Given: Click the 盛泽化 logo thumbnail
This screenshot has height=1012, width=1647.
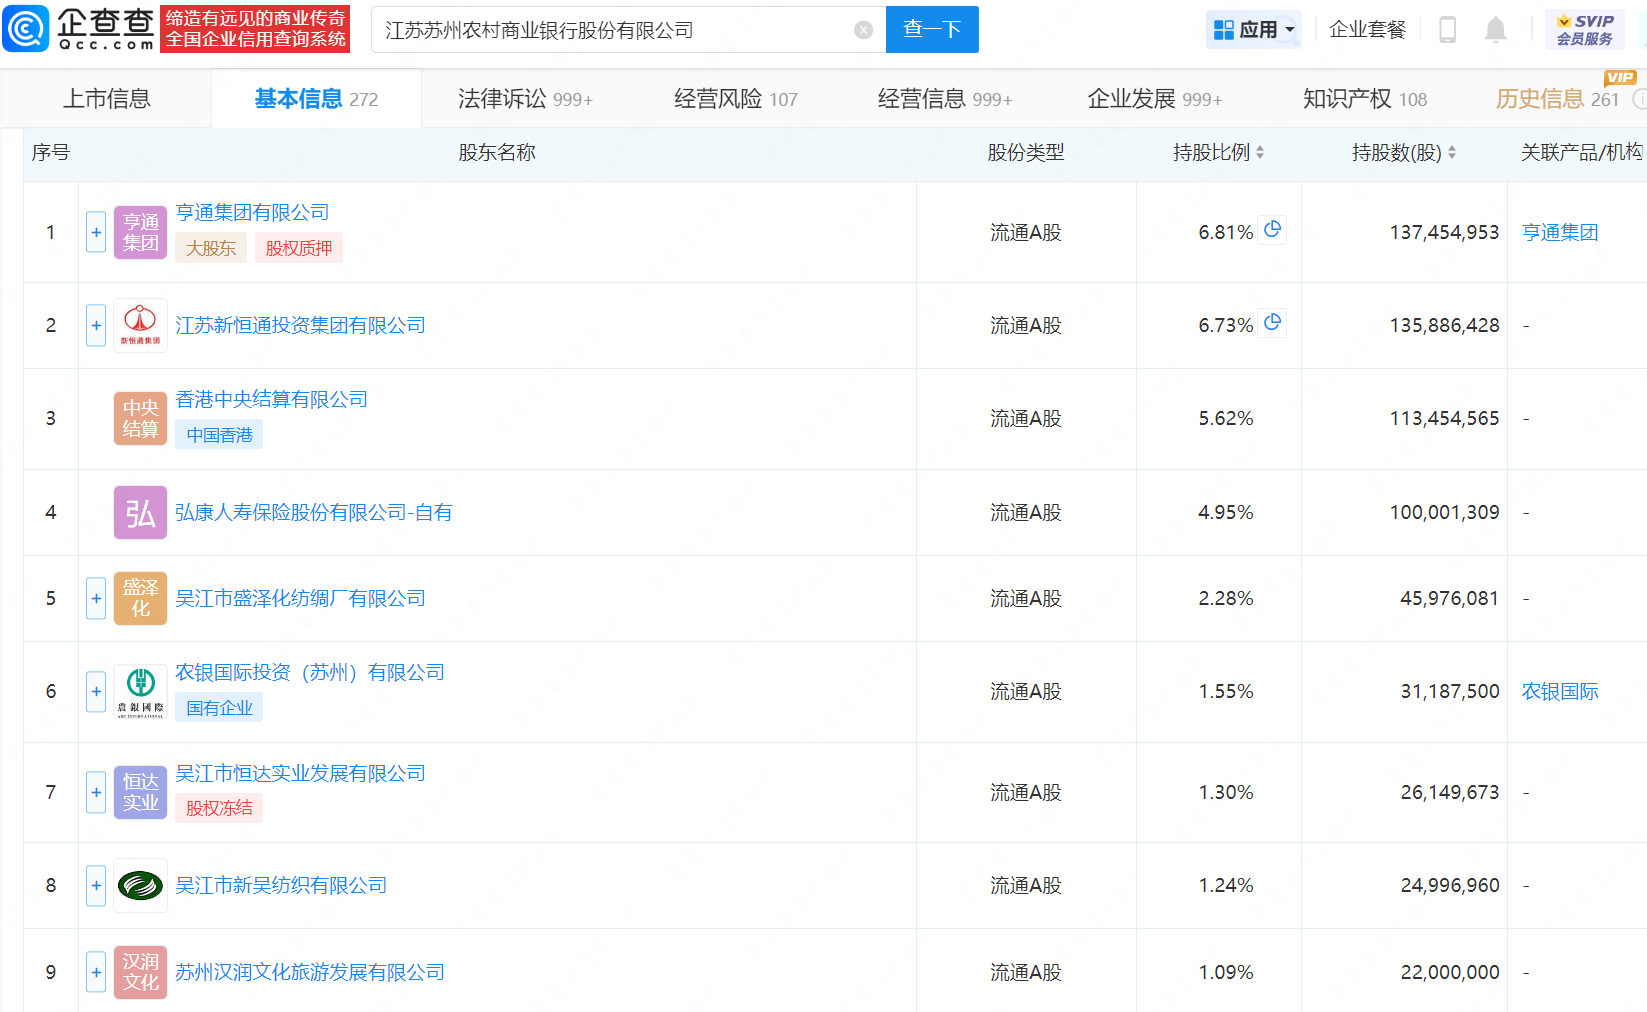Looking at the screenshot, I should [140, 599].
